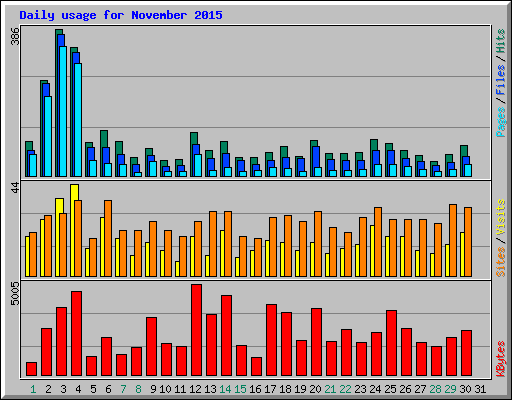
Task: Click the KBytes legend label
Action: point(500,359)
